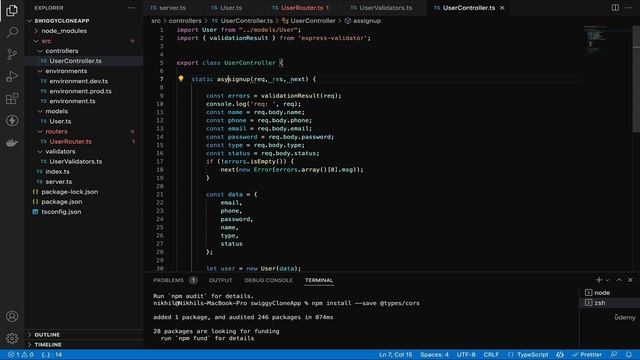Open the Docker whale icon view

point(12,142)
